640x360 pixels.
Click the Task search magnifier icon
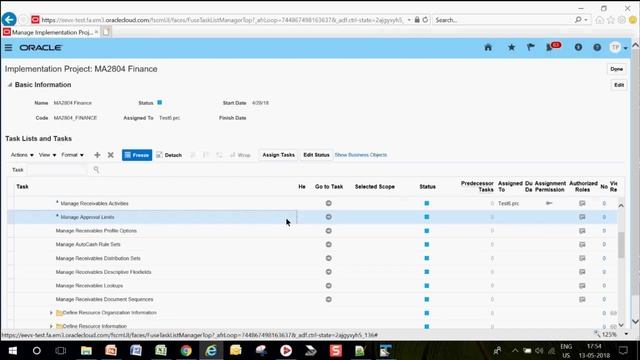(96, 169)
